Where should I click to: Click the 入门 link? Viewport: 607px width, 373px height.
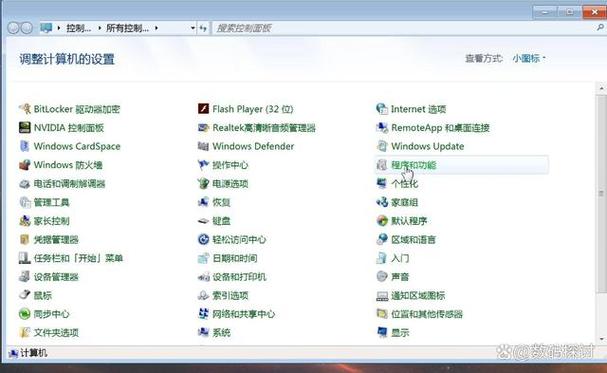[x=400, y=258]
